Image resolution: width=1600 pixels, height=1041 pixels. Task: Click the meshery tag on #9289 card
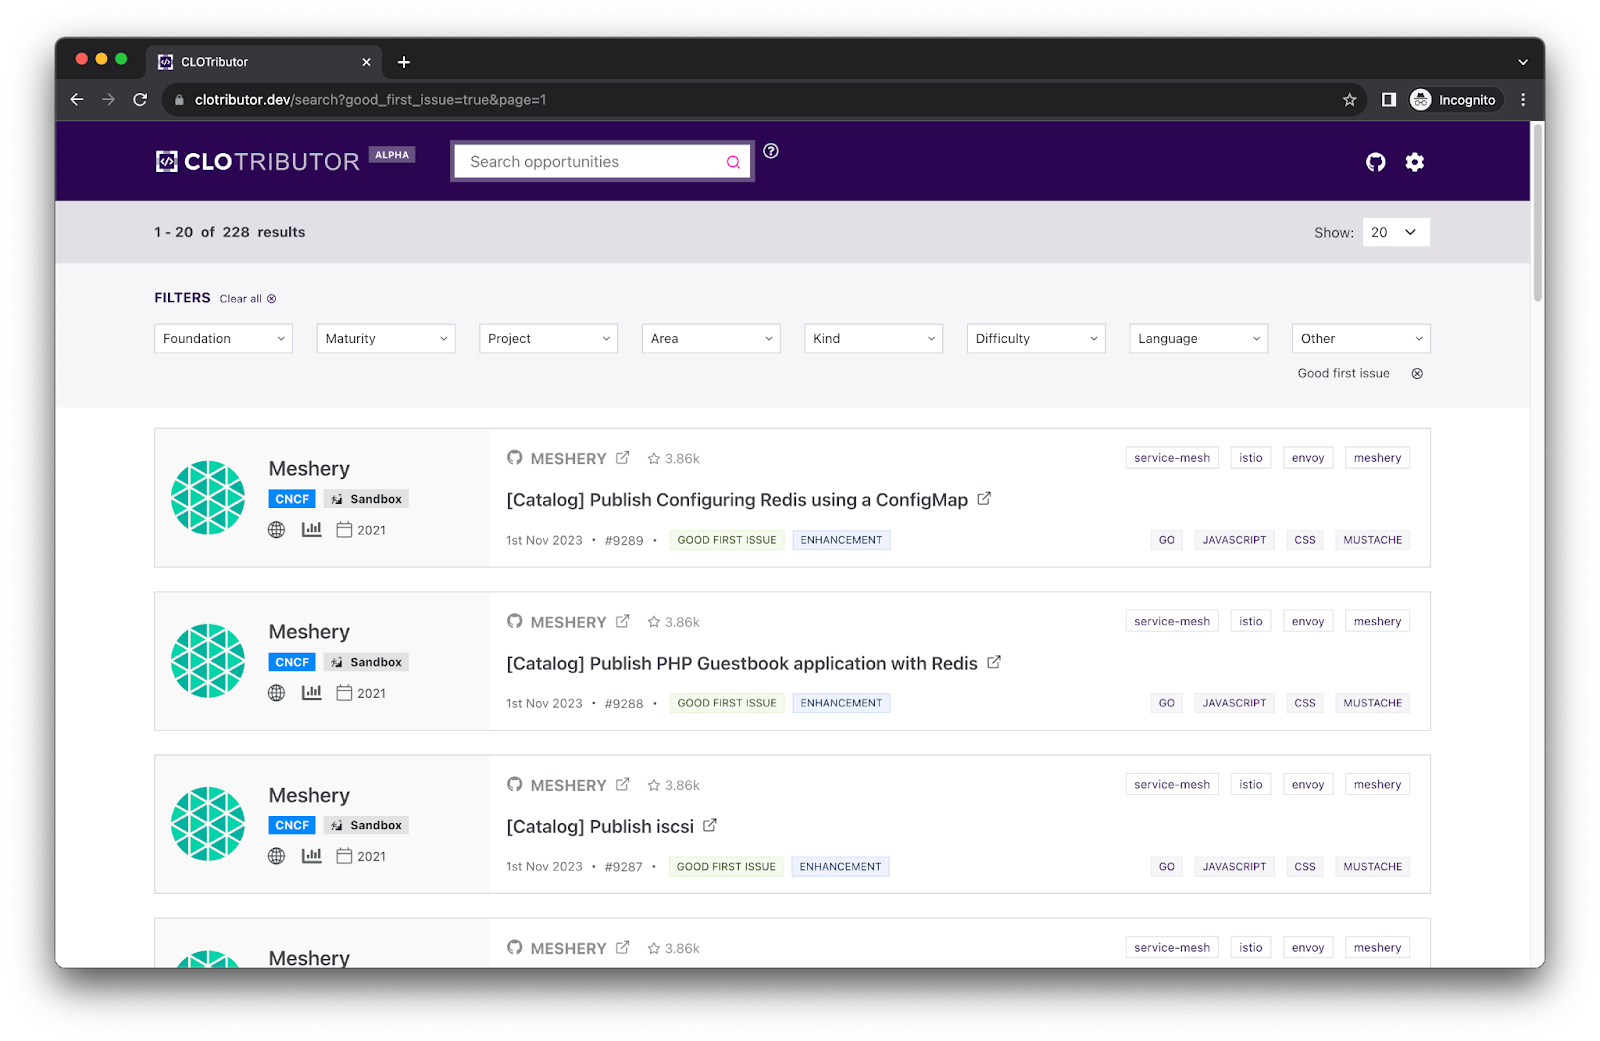[1377, 458]
